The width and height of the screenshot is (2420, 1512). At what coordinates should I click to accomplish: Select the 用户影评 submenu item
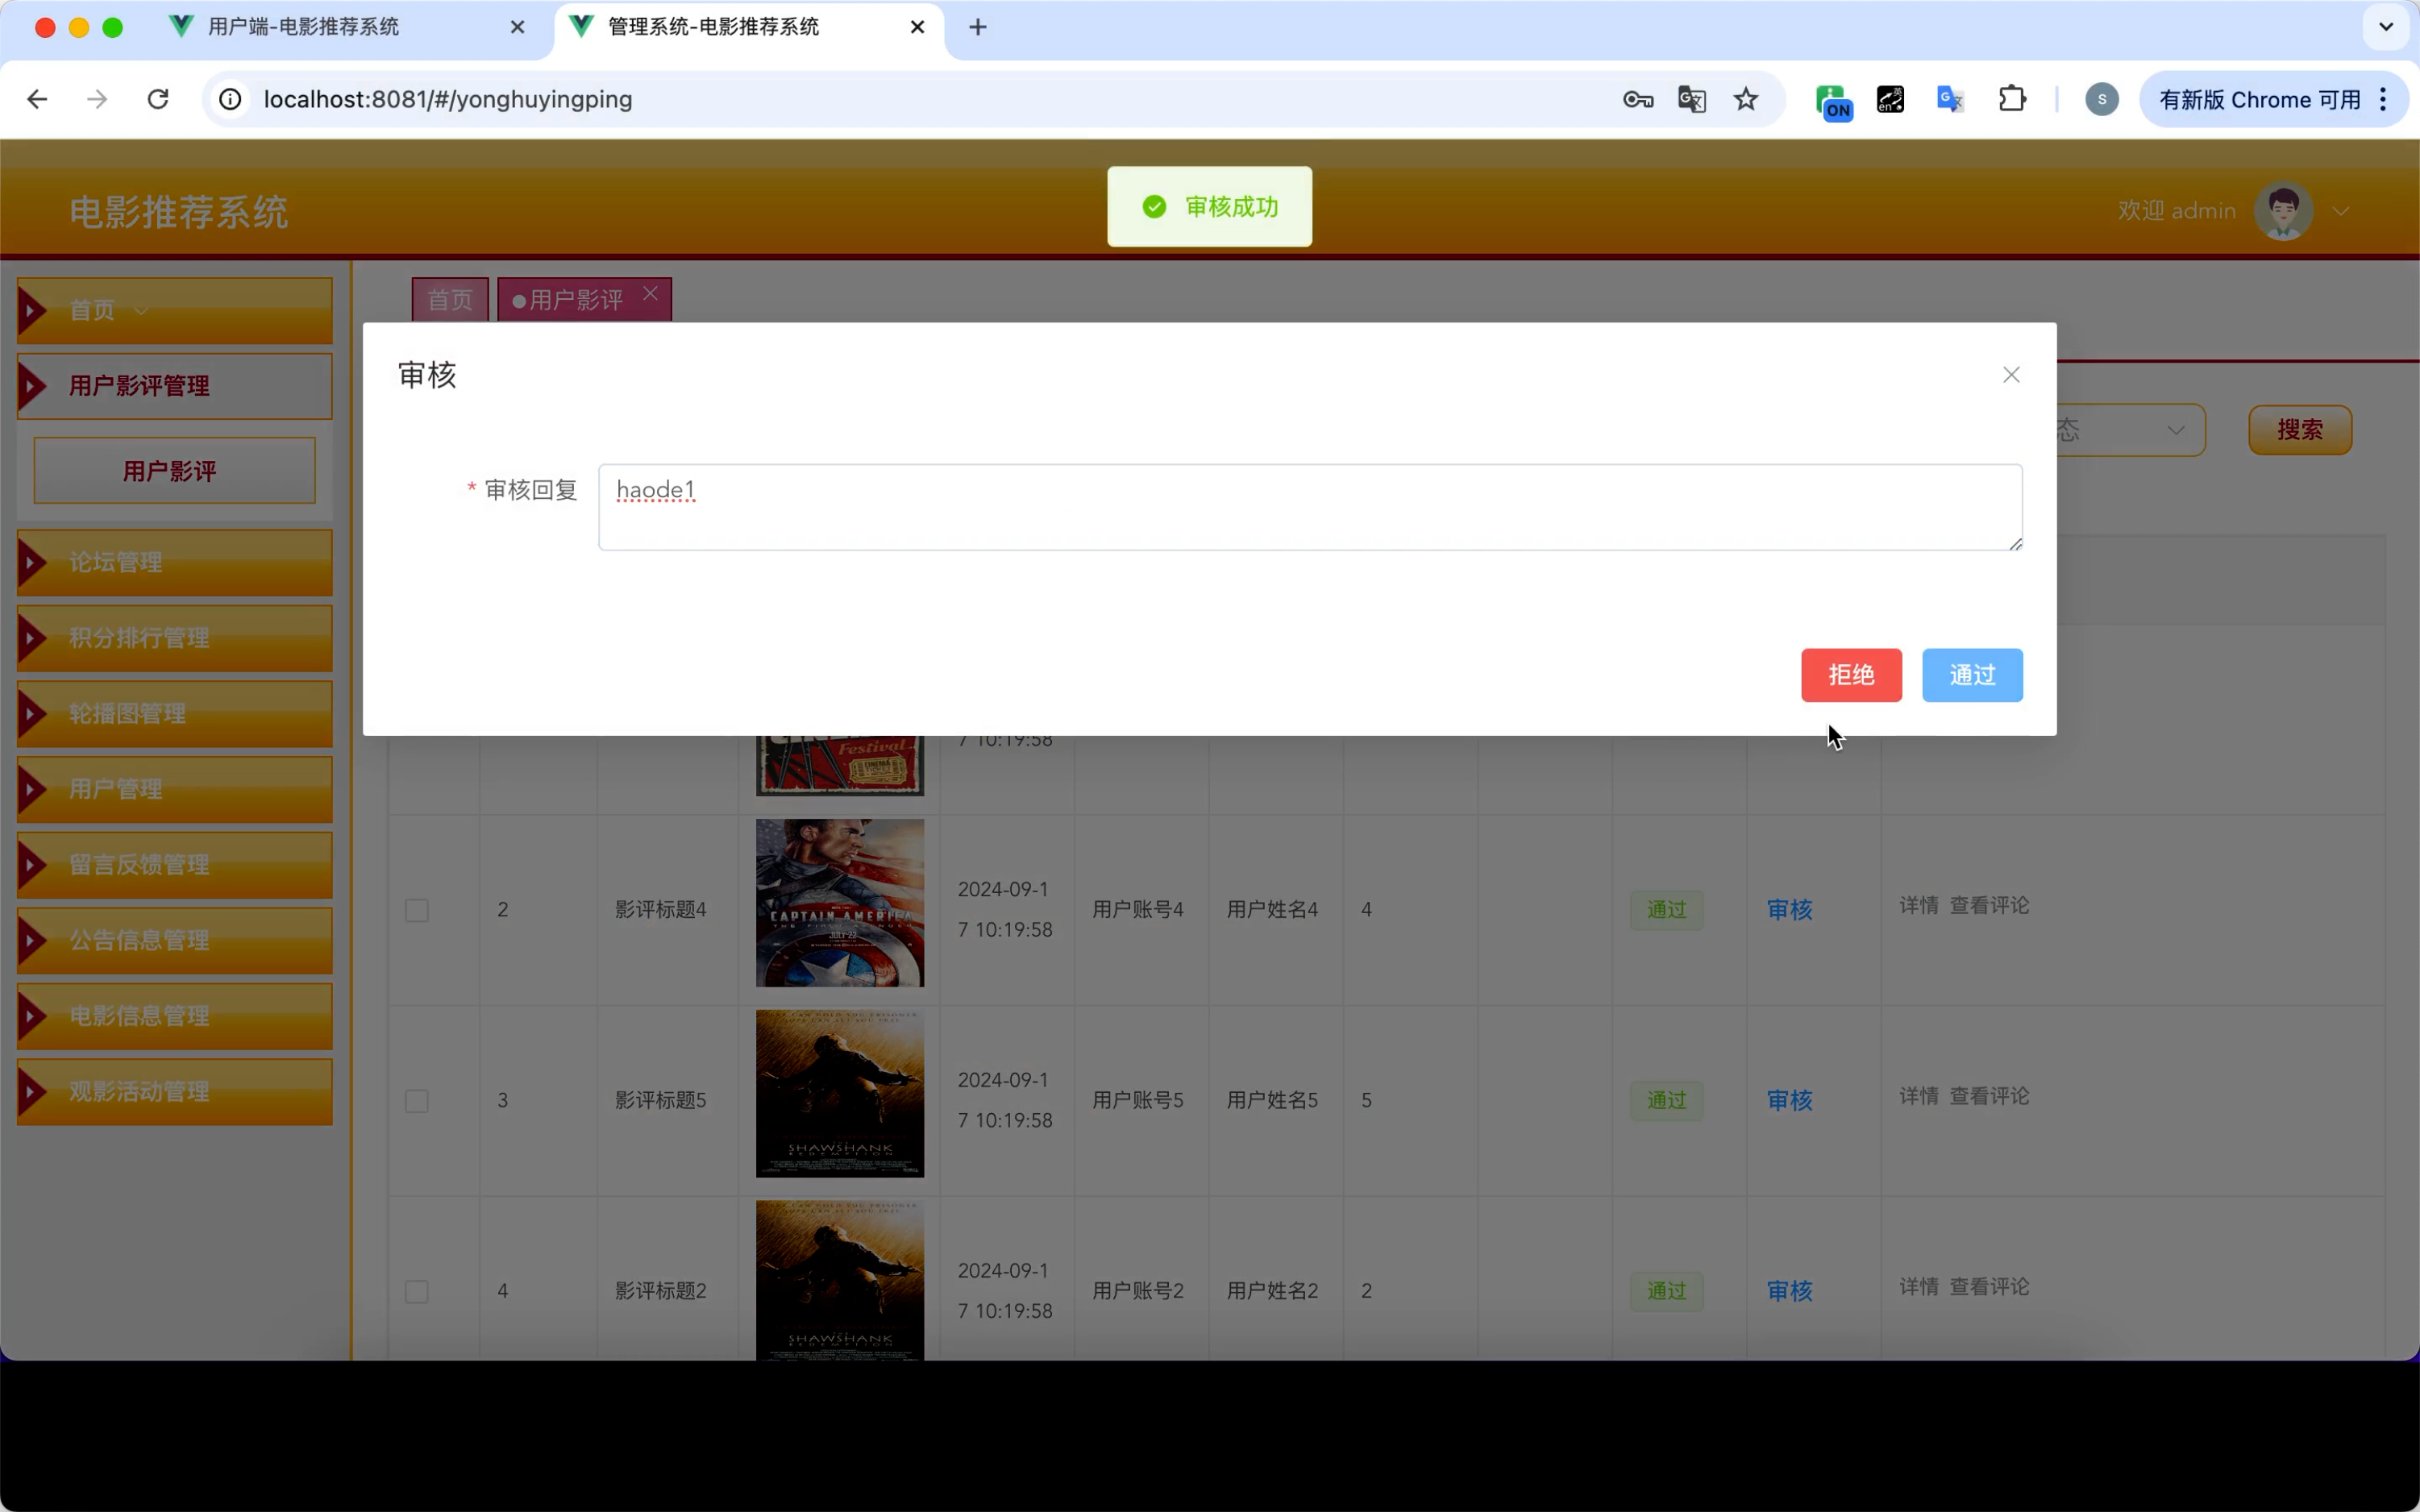(x=174, y=470)
